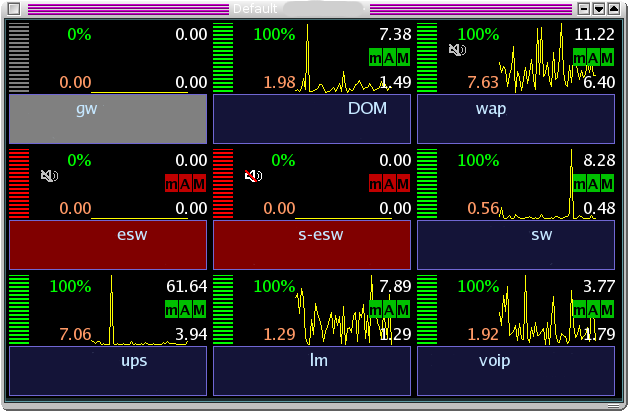The width and height of the screenshot is (628, 411).
Task: Click the 'A' indicator for wap
Action: pos(593,58)
